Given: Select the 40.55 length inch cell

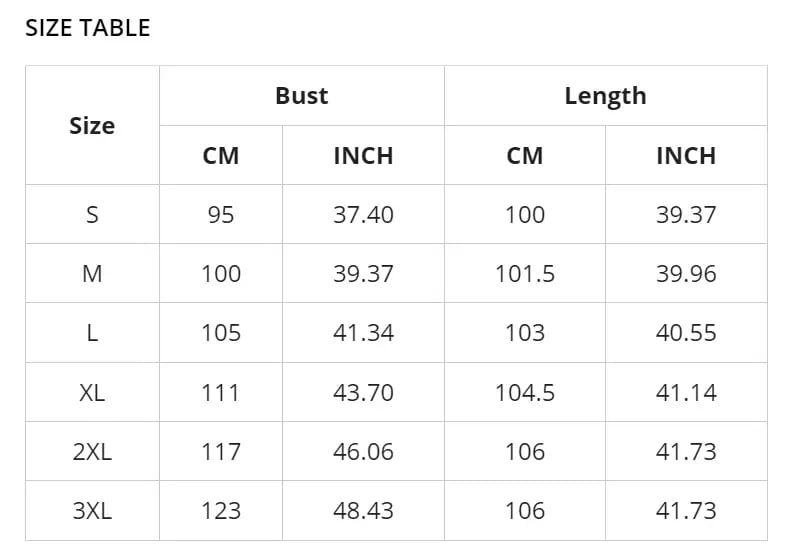Looking at the screenshot, I should (686, 333).
